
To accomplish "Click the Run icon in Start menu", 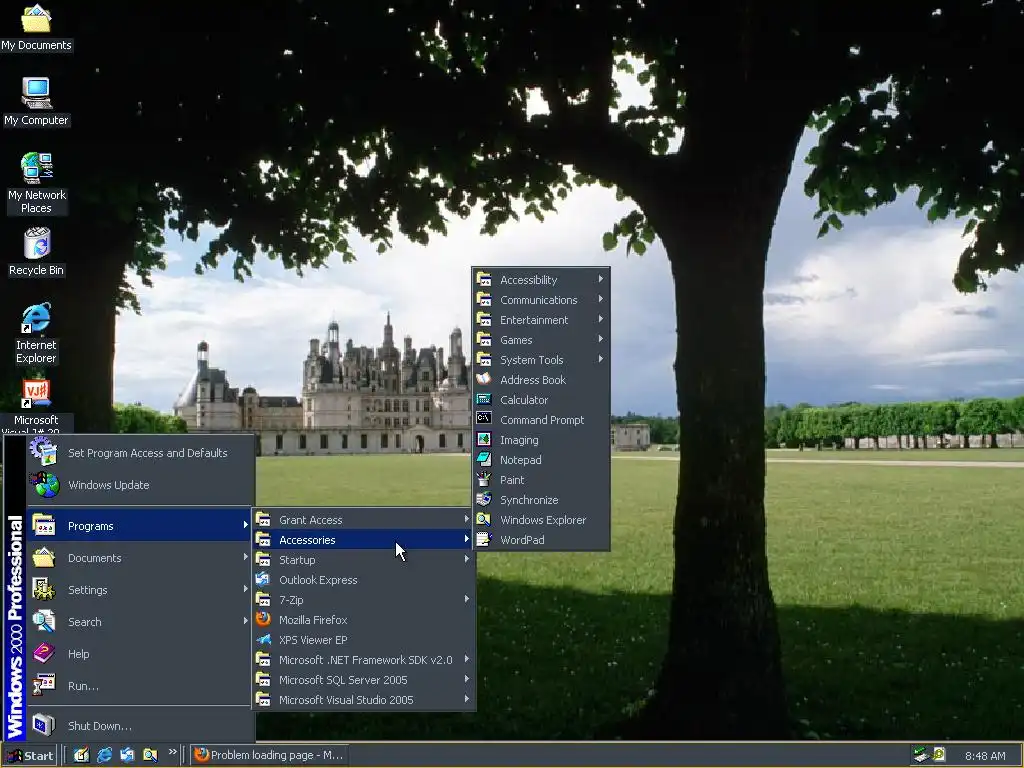I will click(x=44, y=686).
